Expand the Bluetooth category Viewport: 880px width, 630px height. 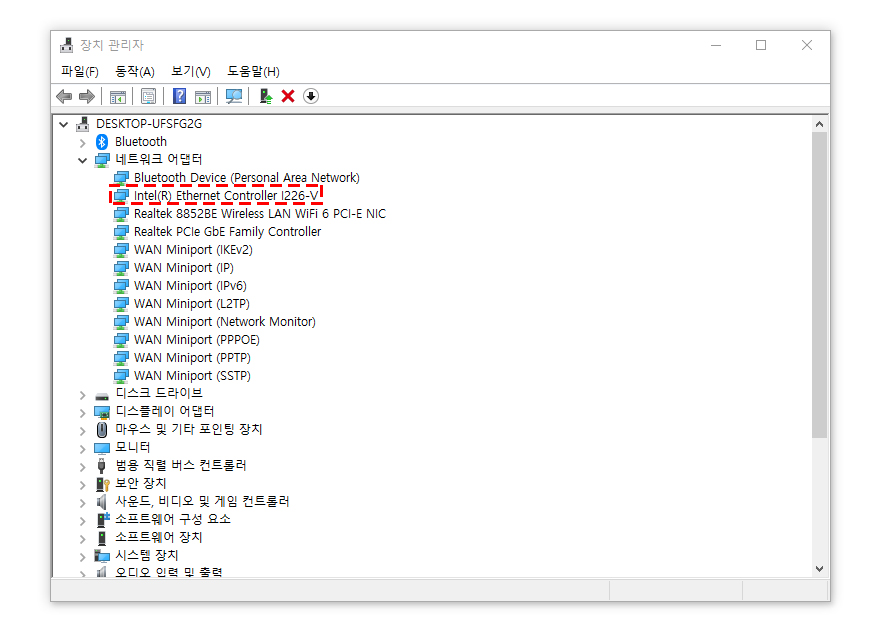[82, 142]
